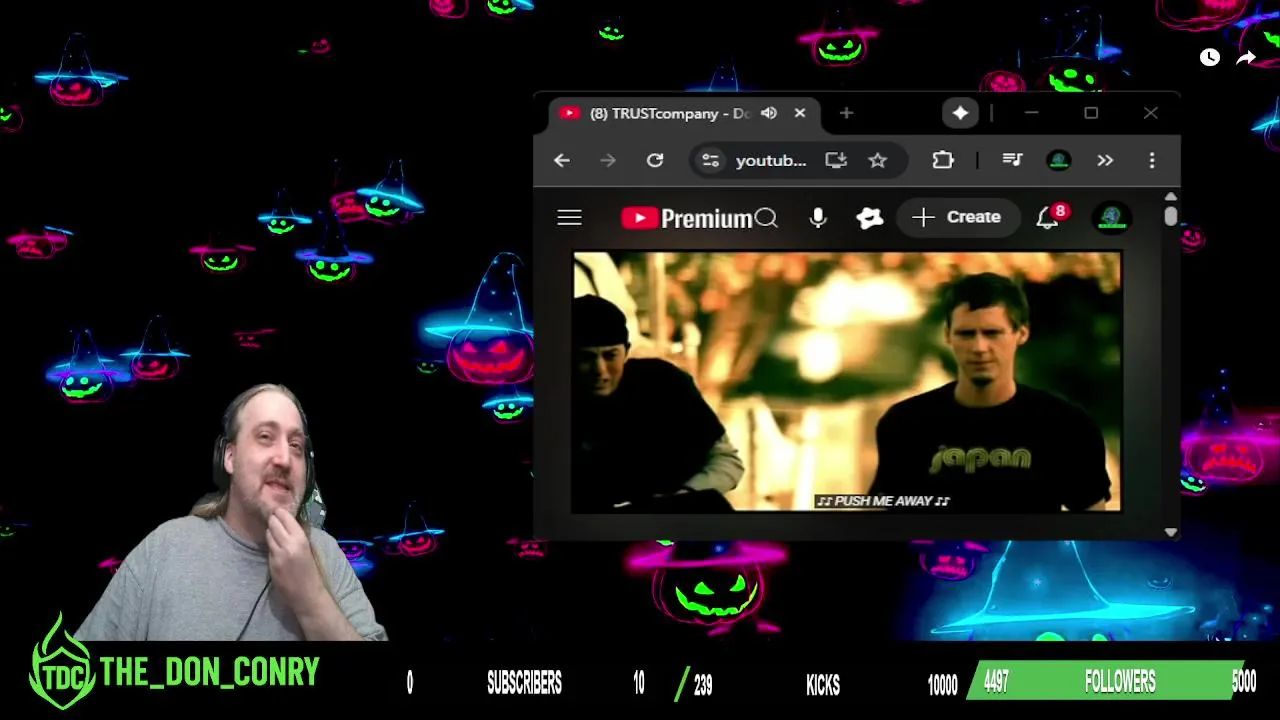Go to YouTube Premium home logo
This screenshot has width=1280, height=720.
[686, 218]
